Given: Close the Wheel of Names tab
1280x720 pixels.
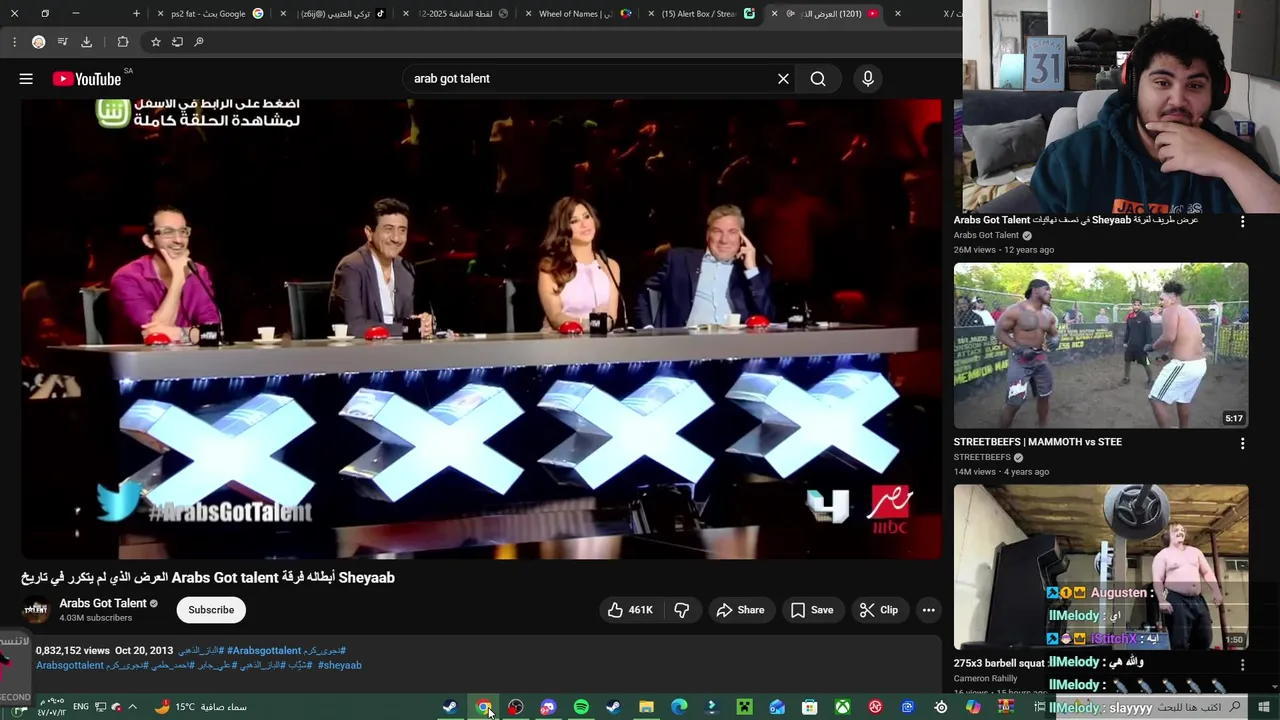Looking at the screenshot, I should click(x=528, y=14).
